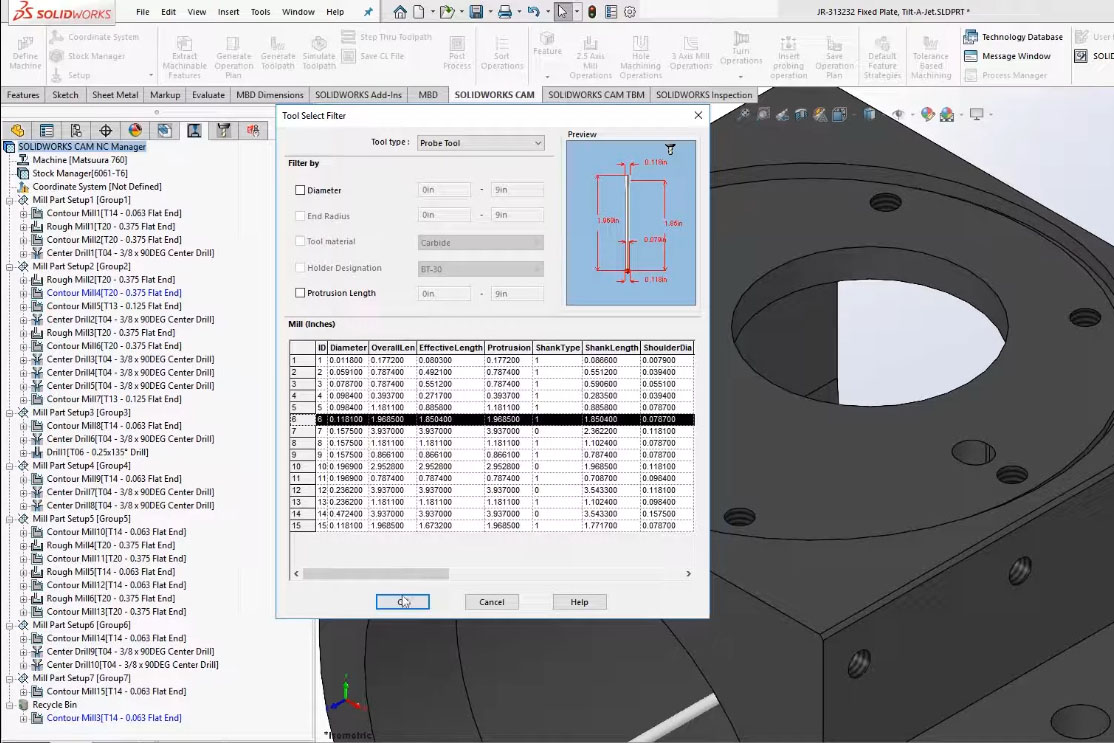Click the tool table horizontal scrollbar thumb
This screenshot has width=1114, height=743.
[x=376, y=573]
